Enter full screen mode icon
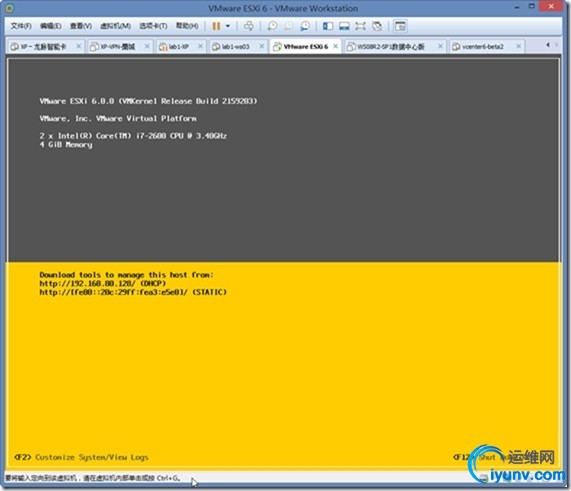 point(361,26)
